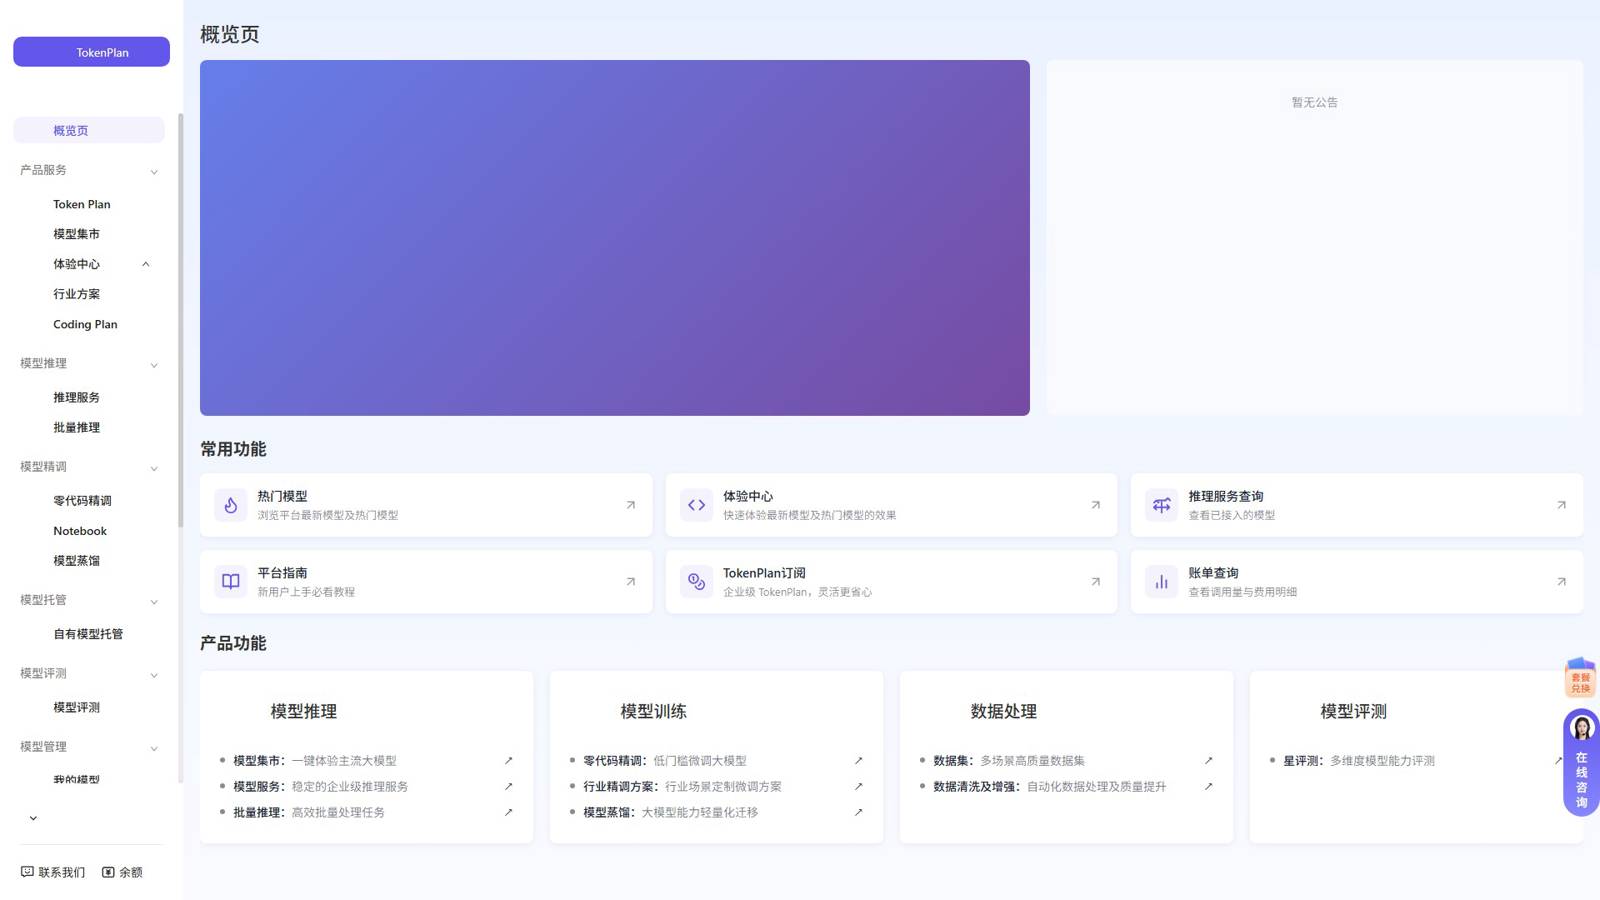The width and height of the screenshot is (1600, 900).
Task: Open the 在线咨询 support avatar widget
Action: click(x=1582, y=762)
